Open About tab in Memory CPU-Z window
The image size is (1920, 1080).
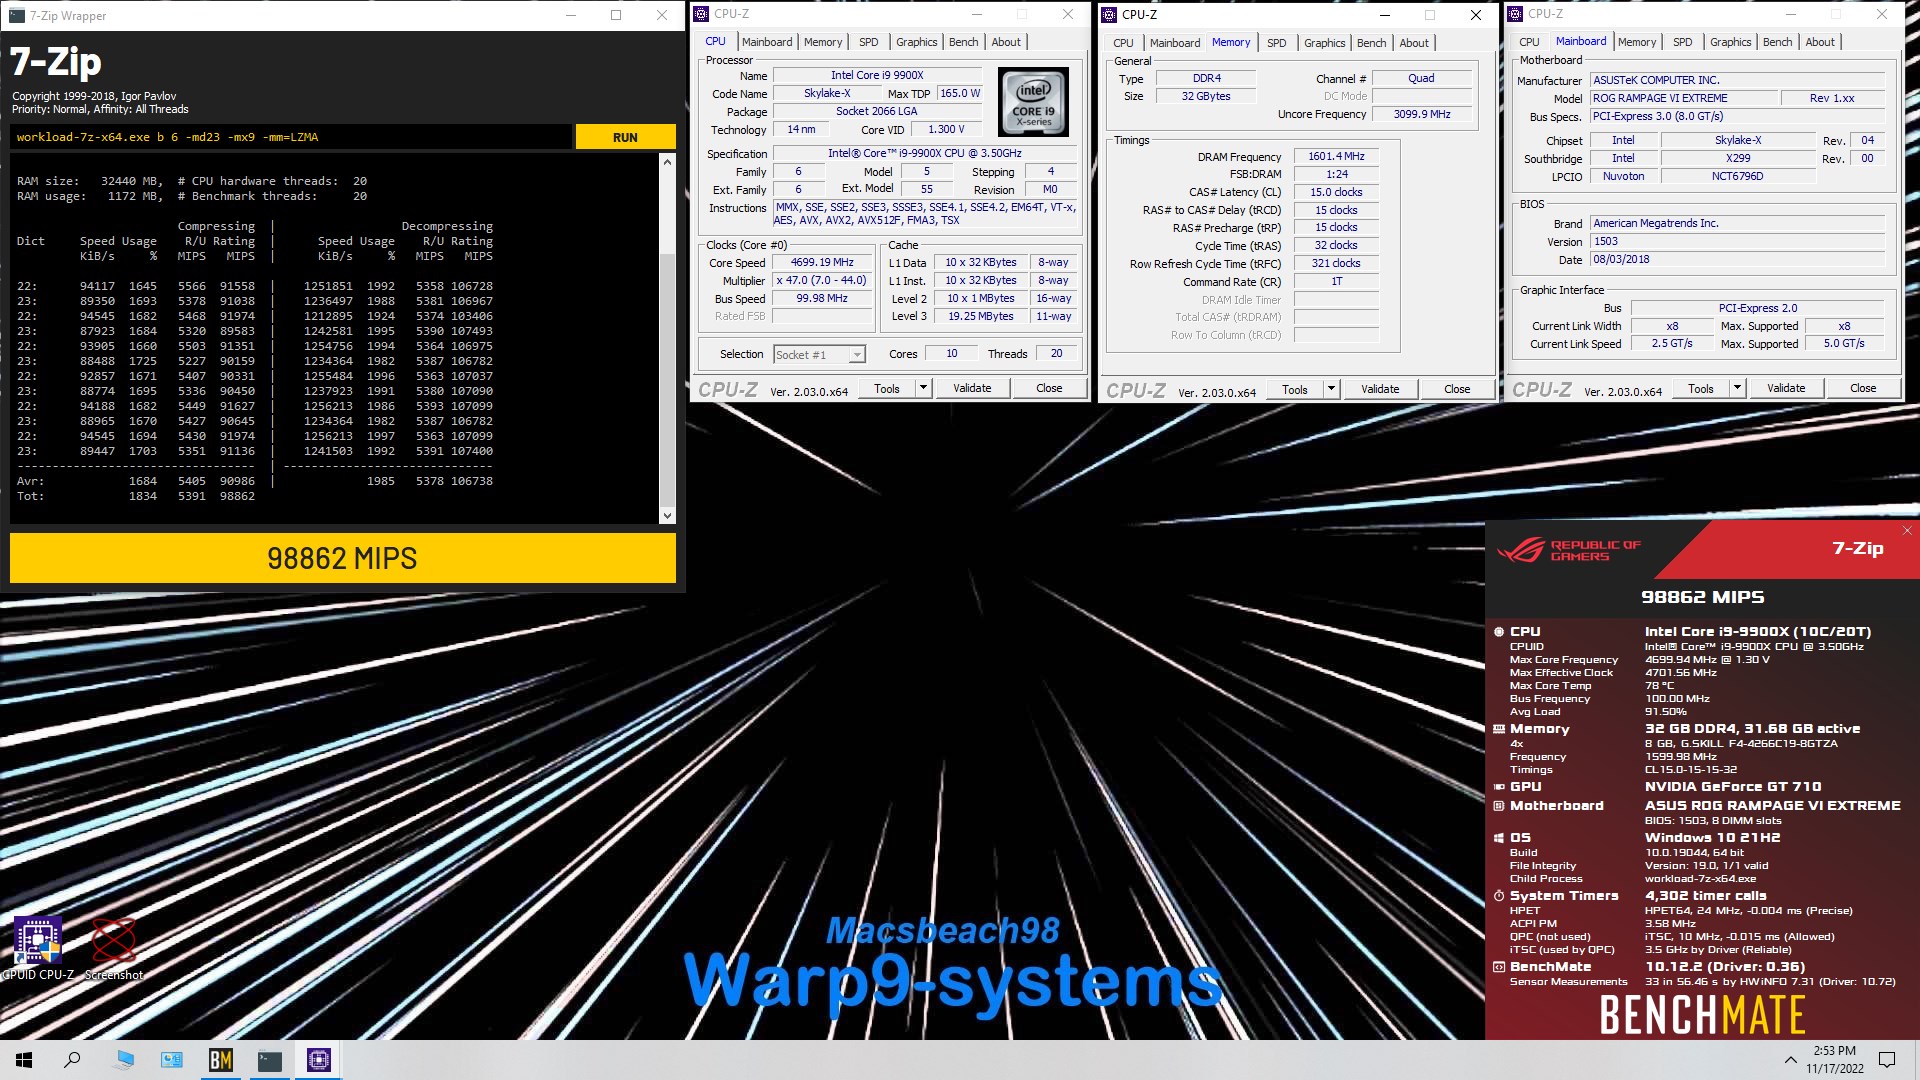(x=1414, y=43)
